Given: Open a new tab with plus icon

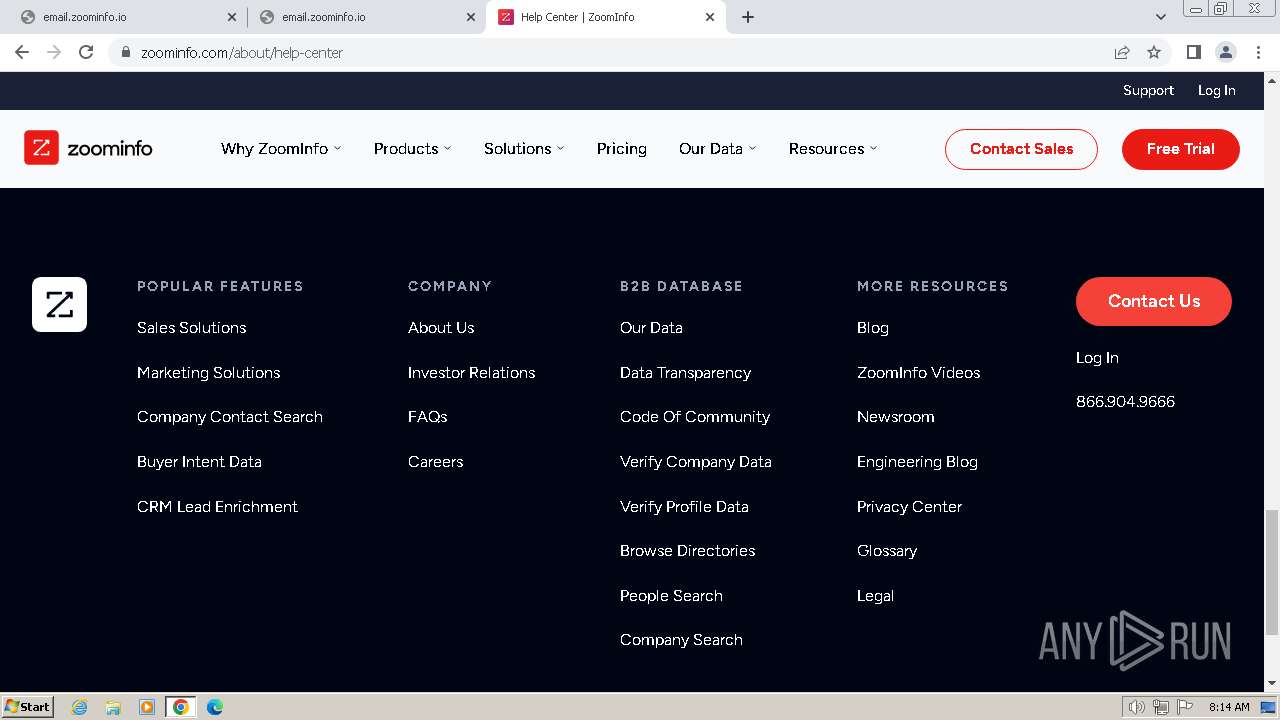Looking at the screenshot, I should (748, 17).
